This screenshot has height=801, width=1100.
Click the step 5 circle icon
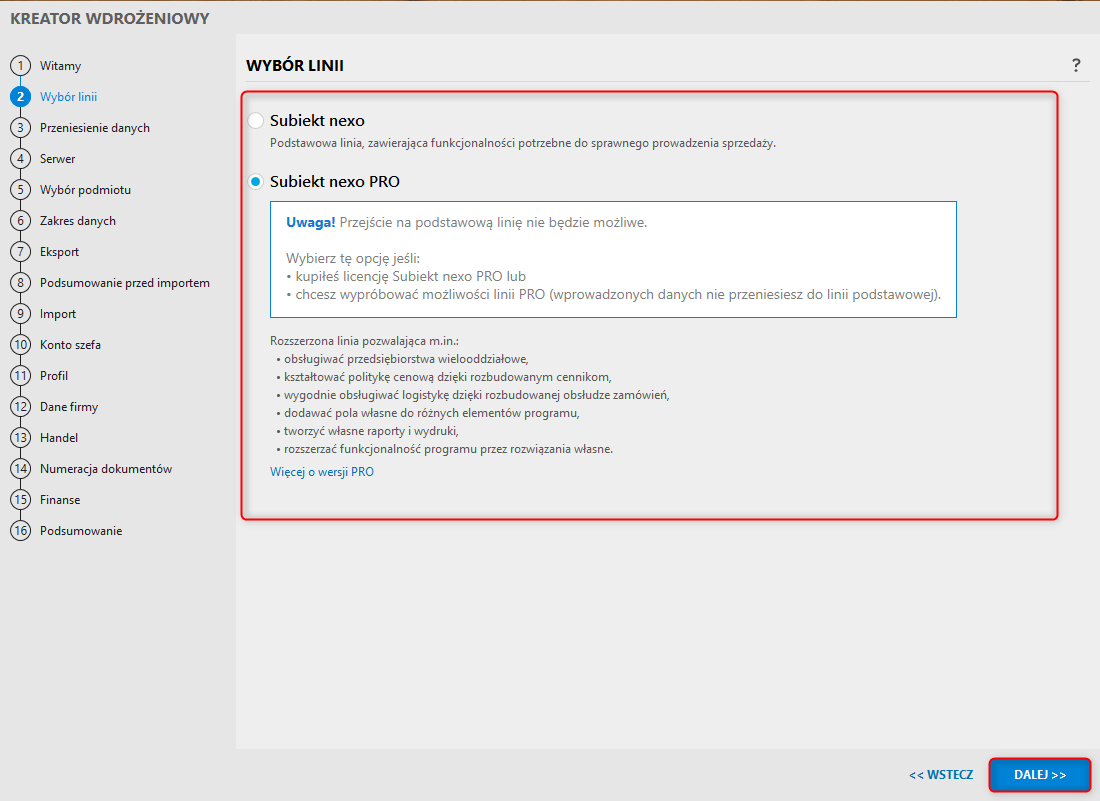pos(20,189)
